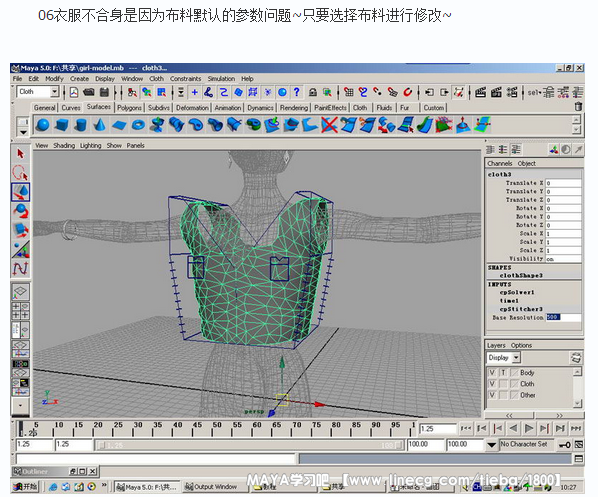Toggle template box of Body layer
598x497 pixels.
coord(503,373)
